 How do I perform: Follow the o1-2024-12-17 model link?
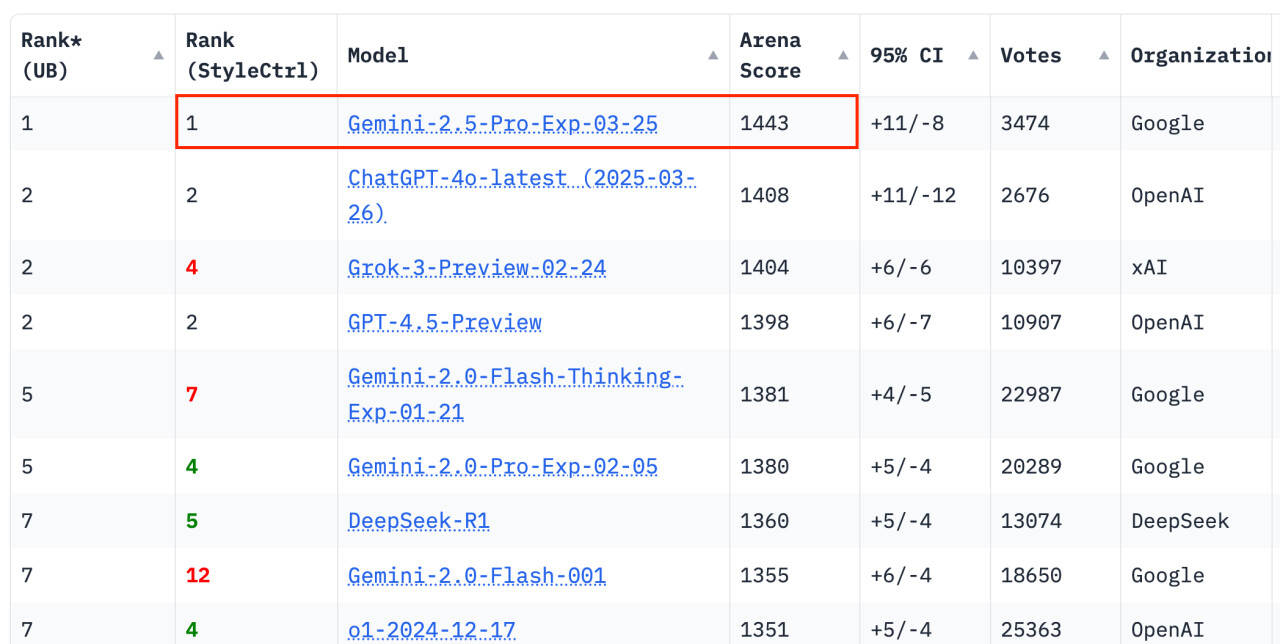click(431, 630)
